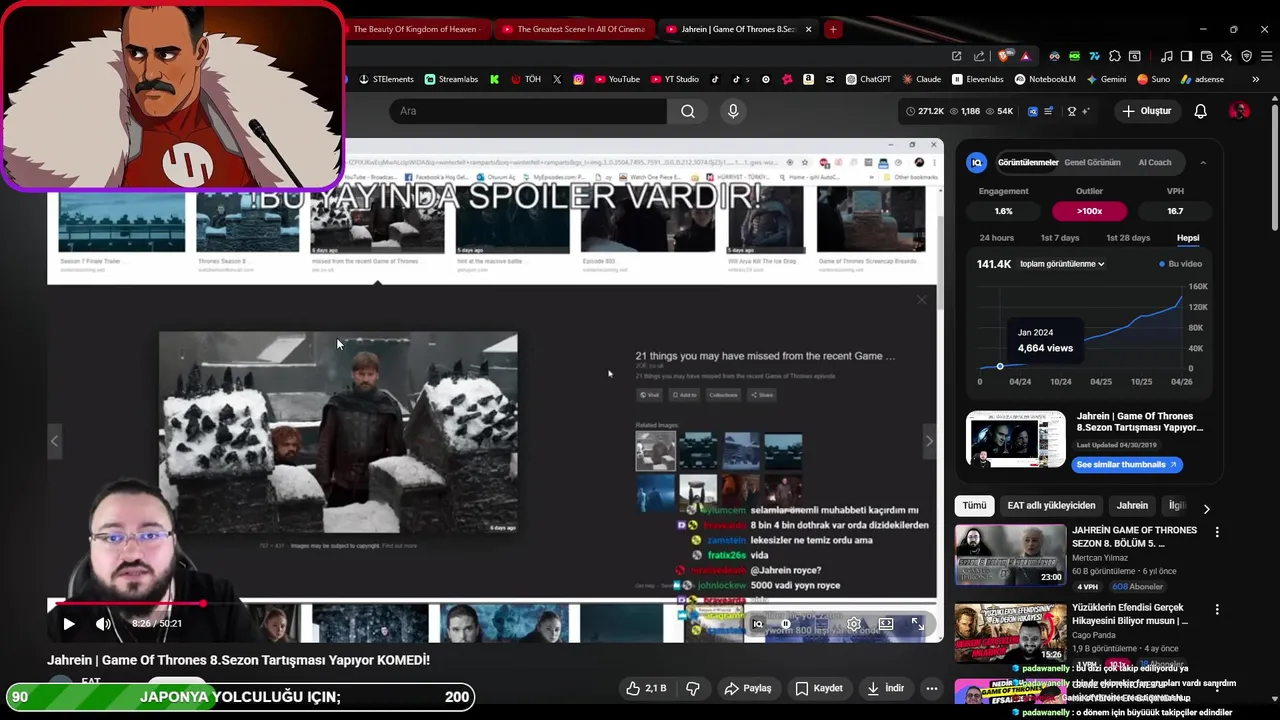Screen dimensions: 1280x720
Task: Switch to 'The Beauty Of Kingdom of Heaven' tab
Action: pyautogui.click(x=416, y=29)
